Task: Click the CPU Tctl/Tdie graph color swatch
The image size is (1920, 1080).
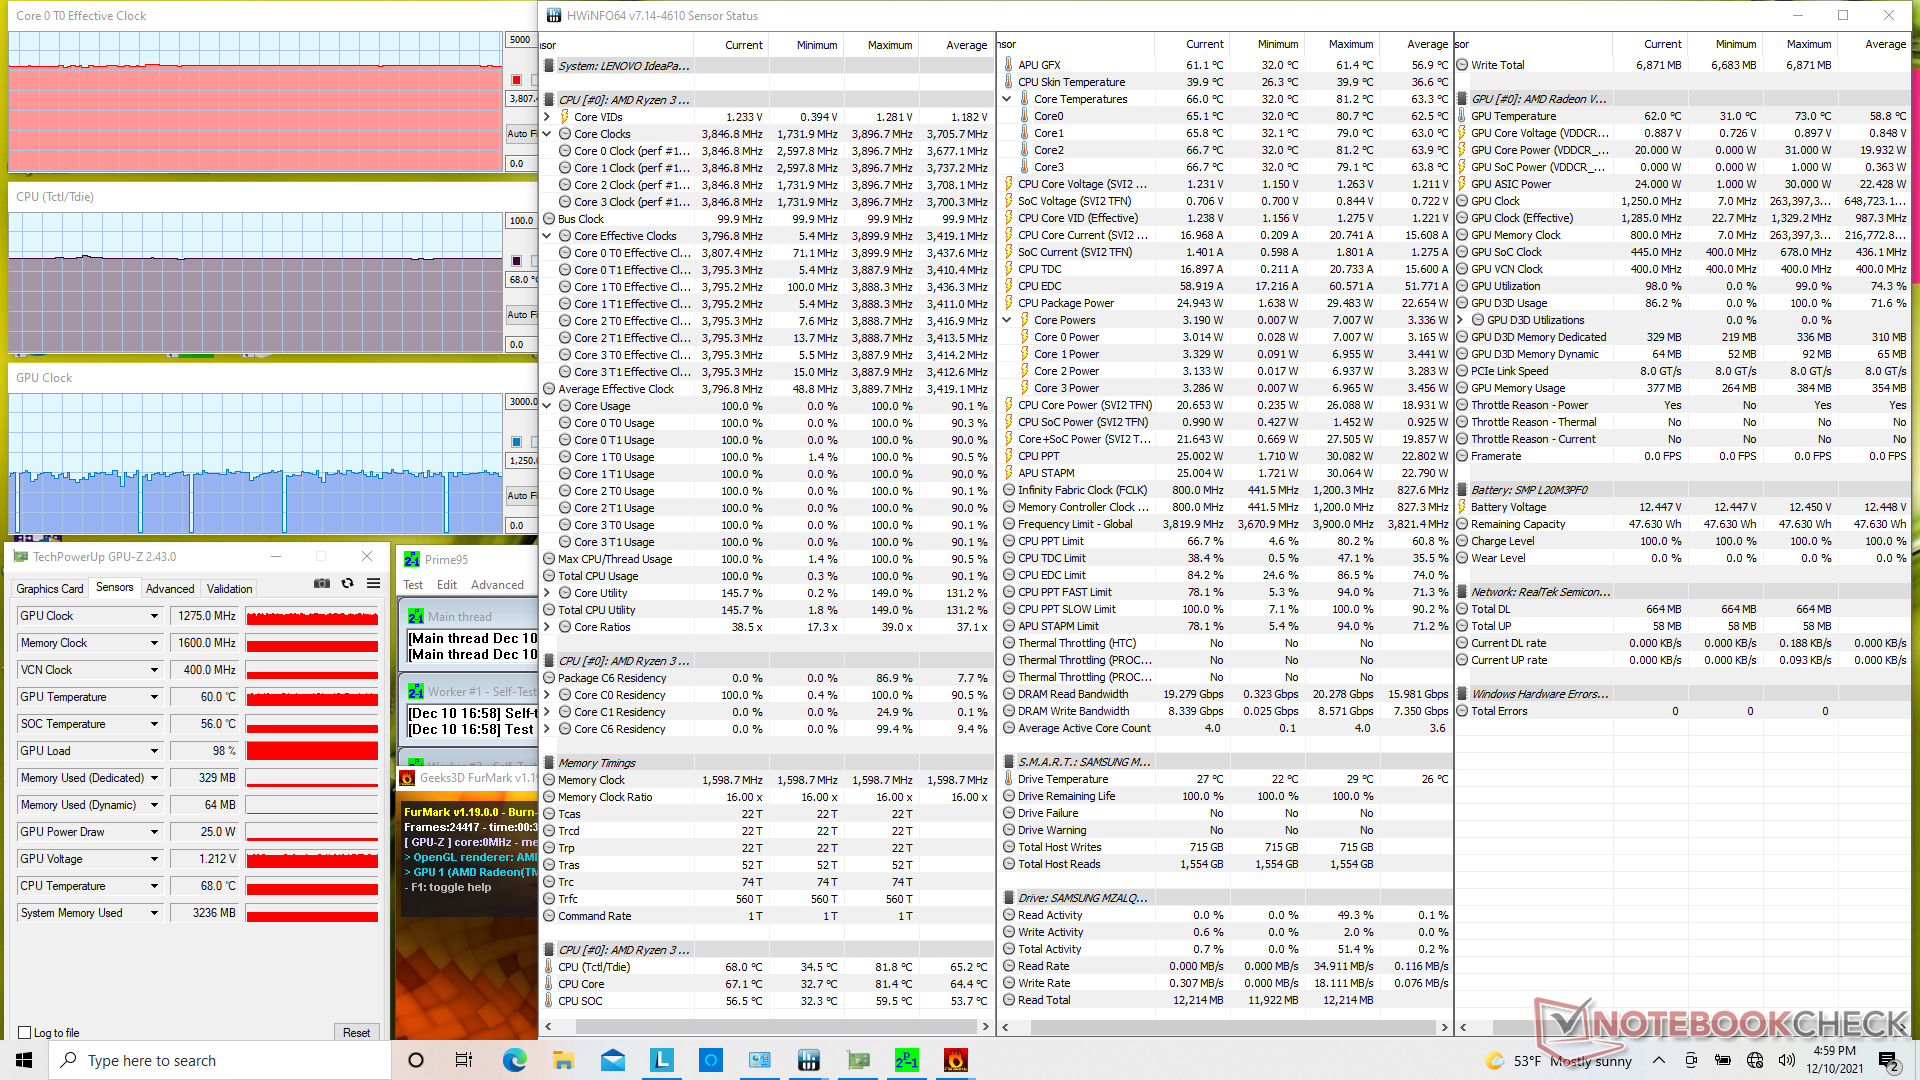Action: (x=516, y=261)
